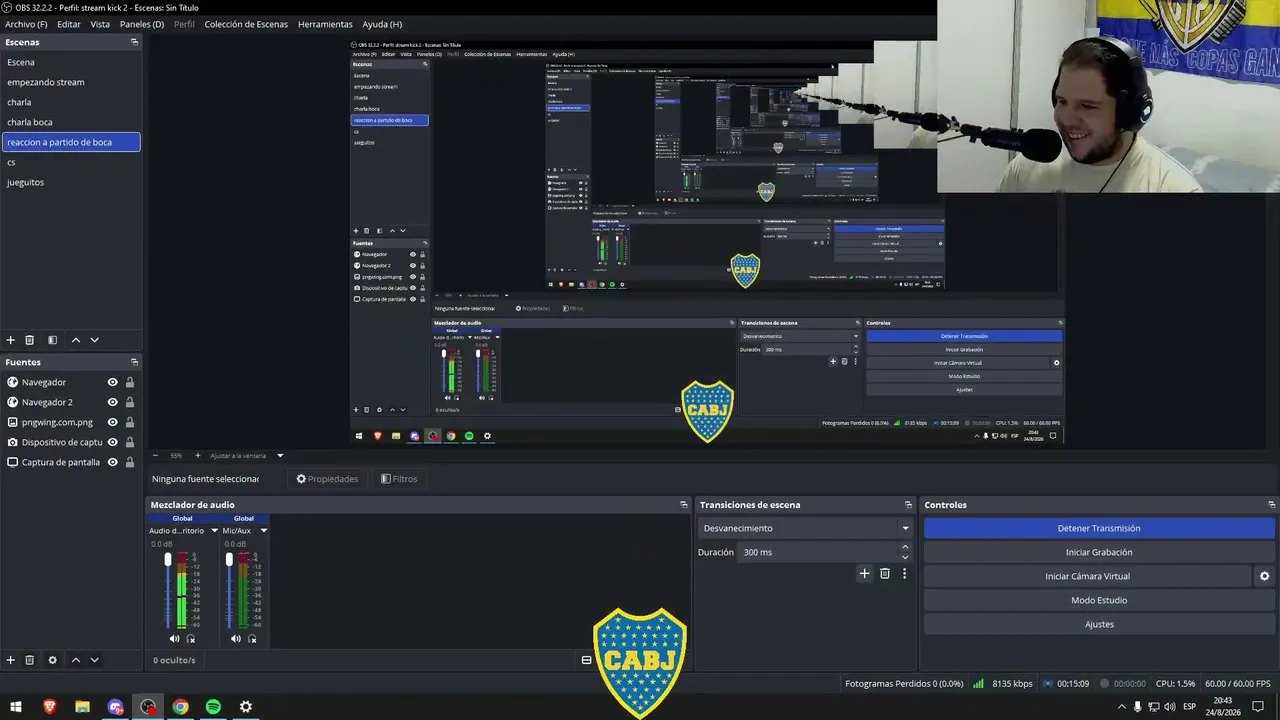1280x720 pixels.
Task: Toggle audio mixer layout icon
Action: point(586,660)
